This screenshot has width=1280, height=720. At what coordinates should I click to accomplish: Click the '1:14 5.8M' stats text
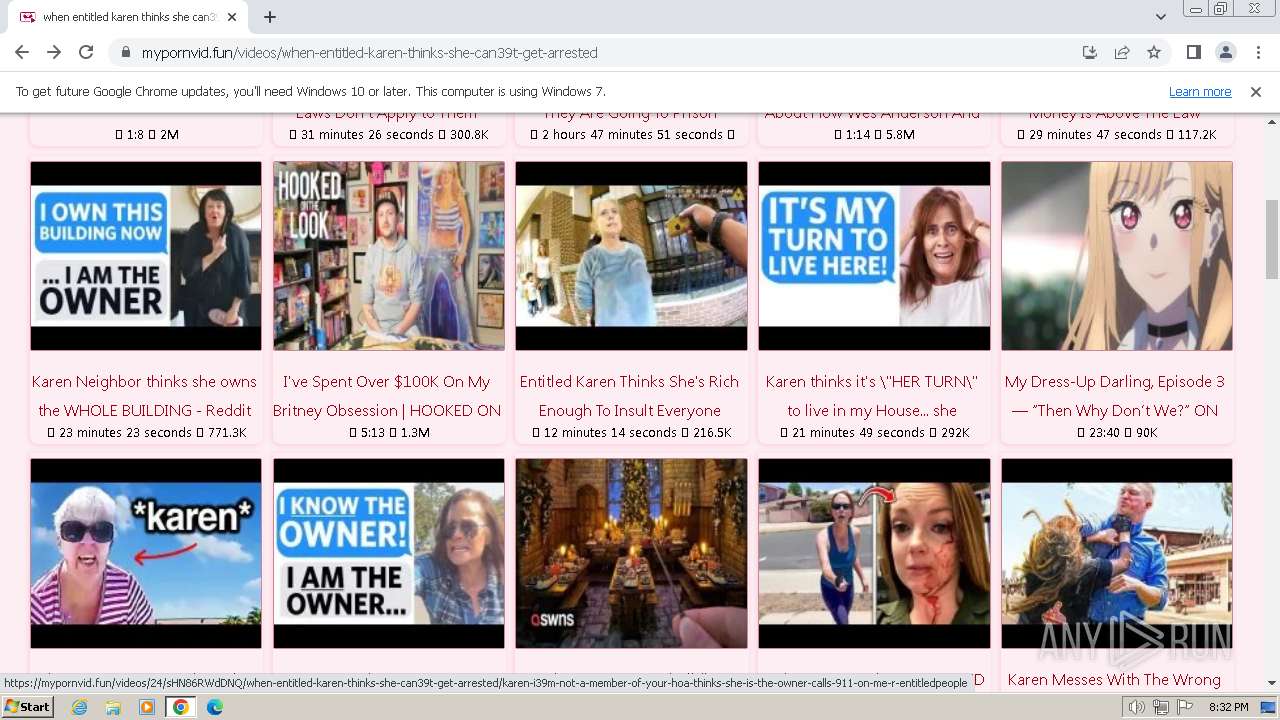pyautogui.click(x=875, y=135)
